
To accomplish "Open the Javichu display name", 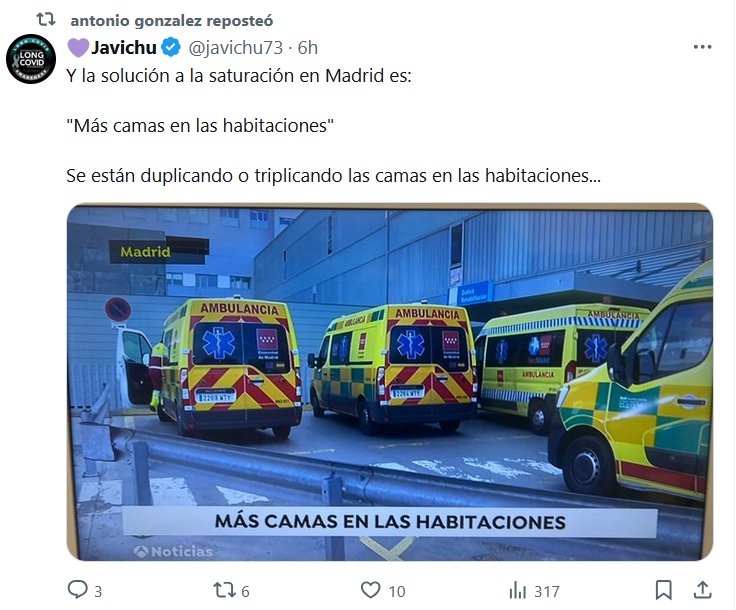I will coord(124,47).
